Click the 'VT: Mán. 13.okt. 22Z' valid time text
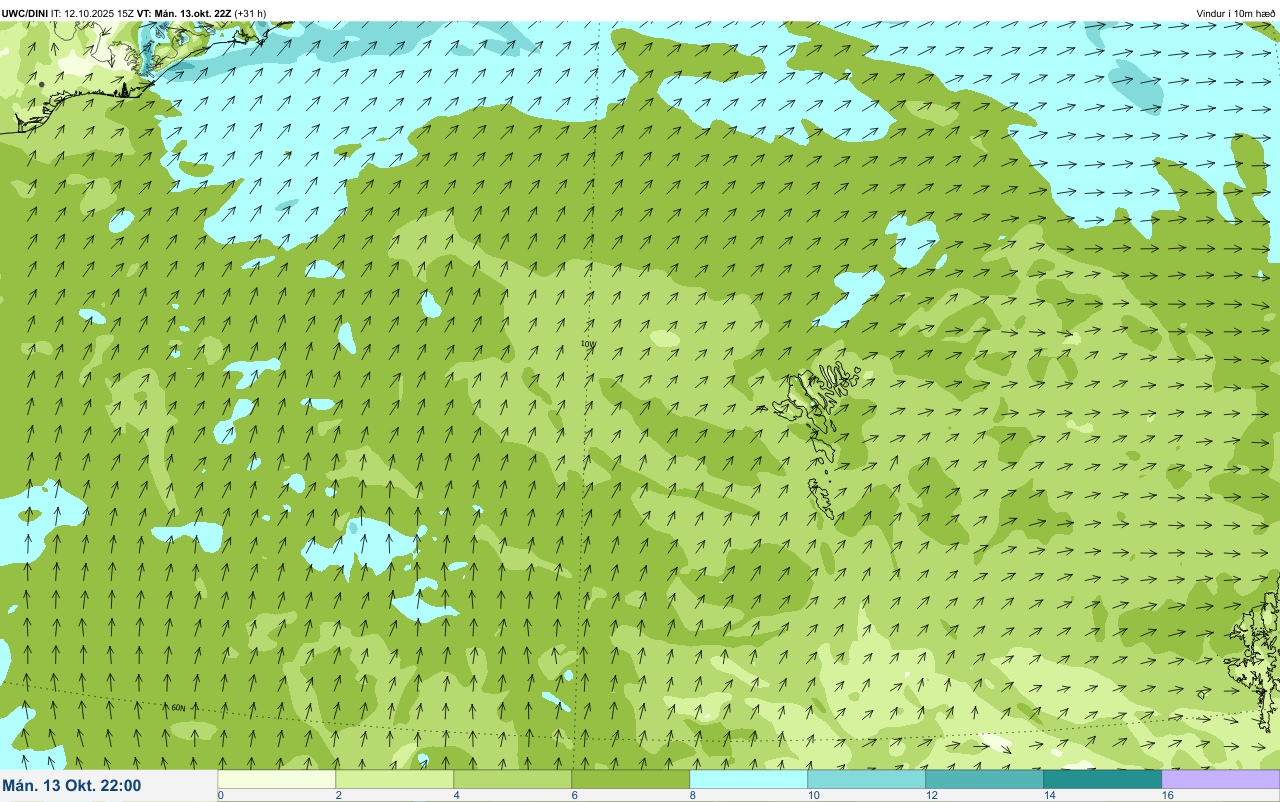Viewport: 1280px width, 802px height. [x=183, y=13]
